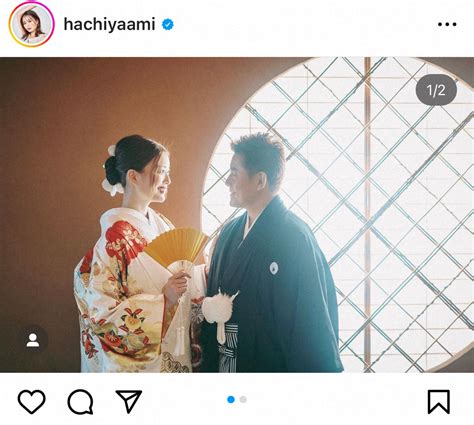This screenshot has height=425, width=474.
Task: Select the first blue carousel dot
Action: 231,399
